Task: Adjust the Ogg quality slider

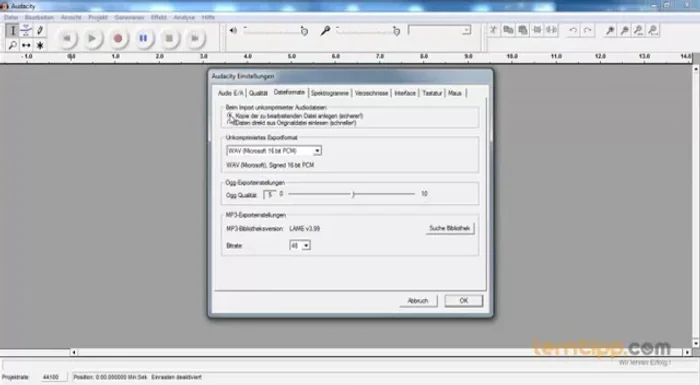Action: tap(353, 194)
